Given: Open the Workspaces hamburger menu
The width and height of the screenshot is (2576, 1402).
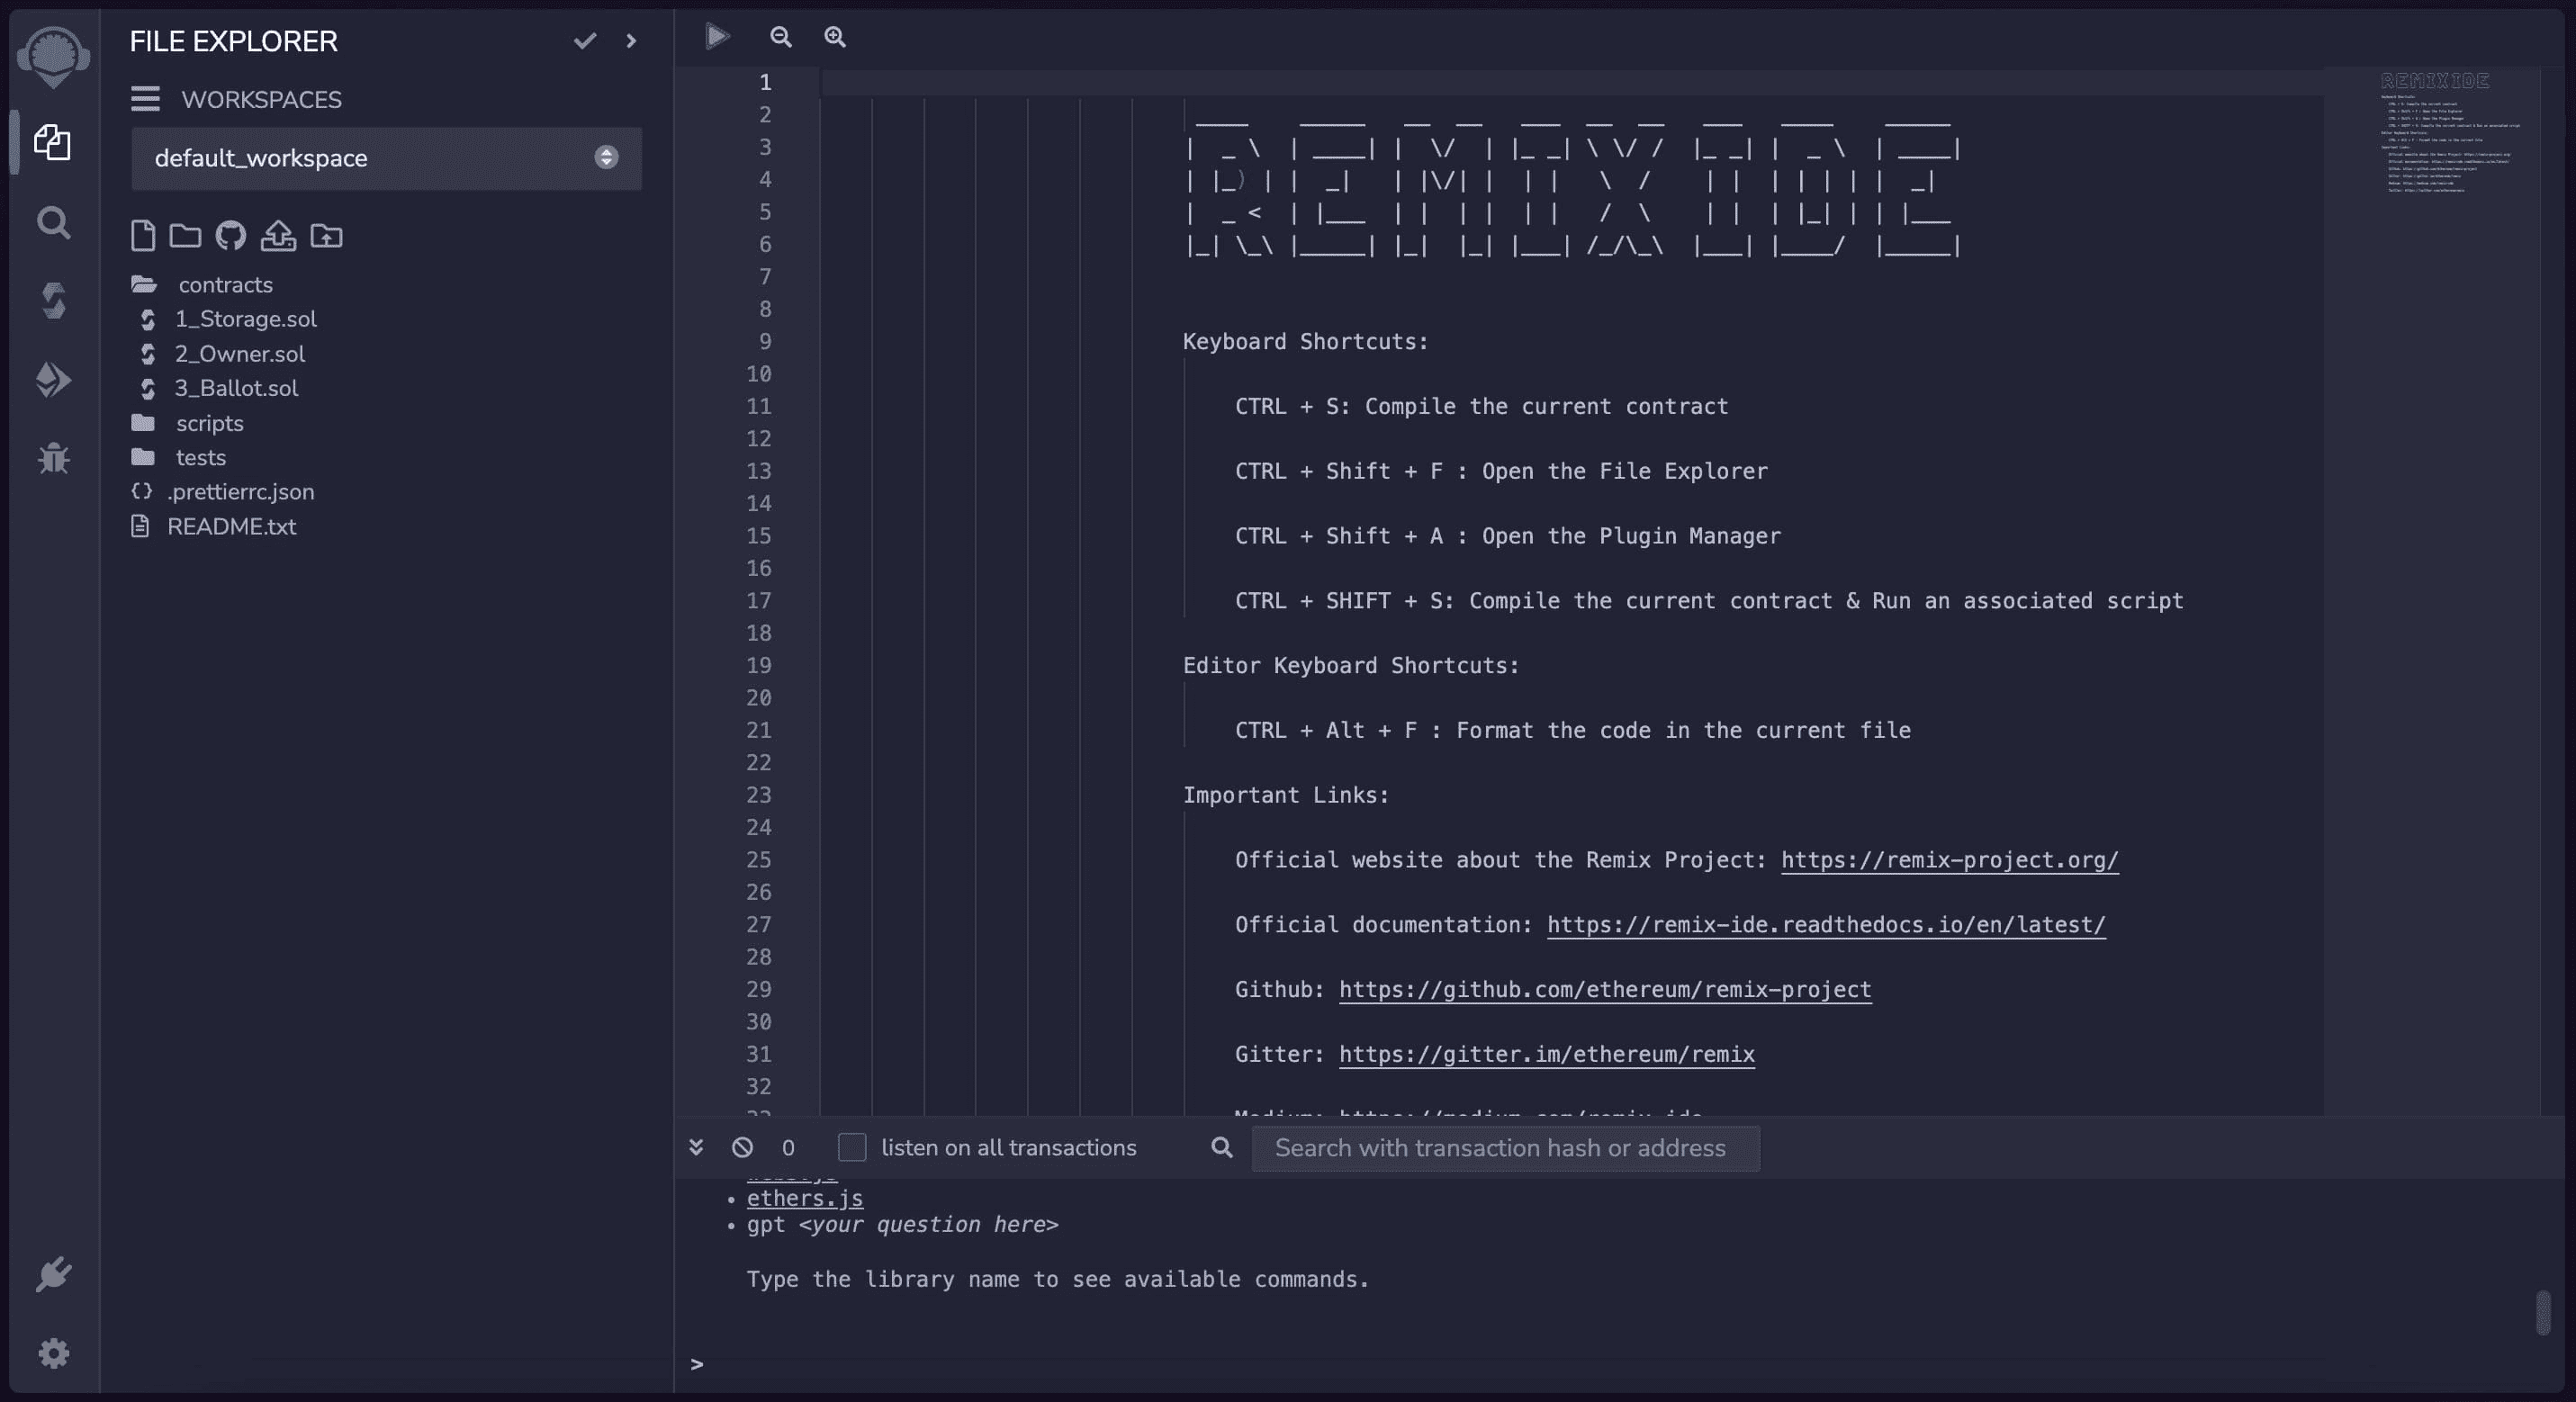Looking at the screenshot, I should point(145,98).
